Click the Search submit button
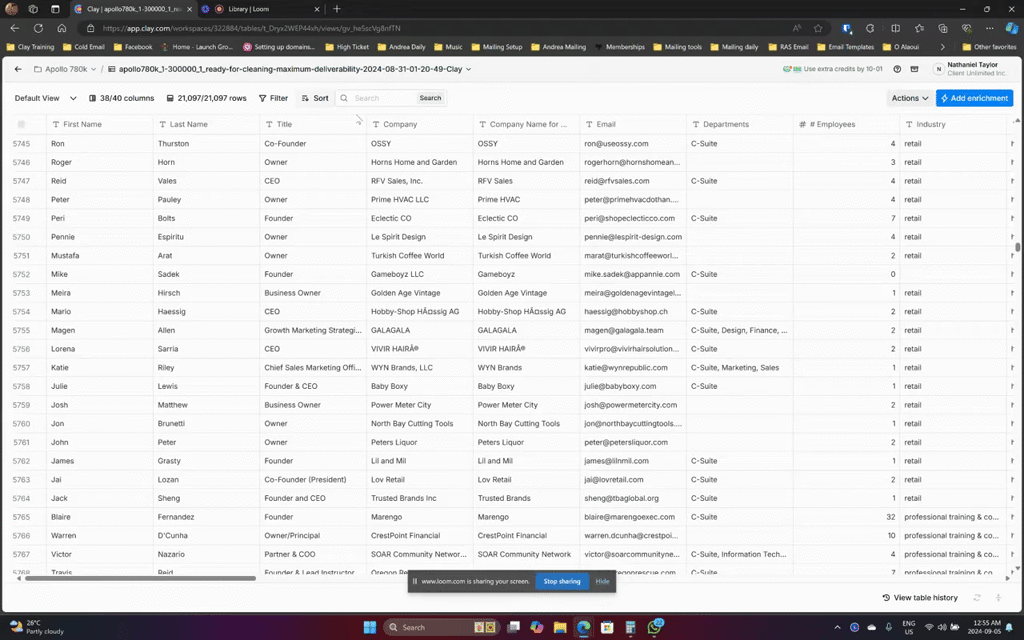Screen dimensions: 1024x640 [x=430, y=98]
